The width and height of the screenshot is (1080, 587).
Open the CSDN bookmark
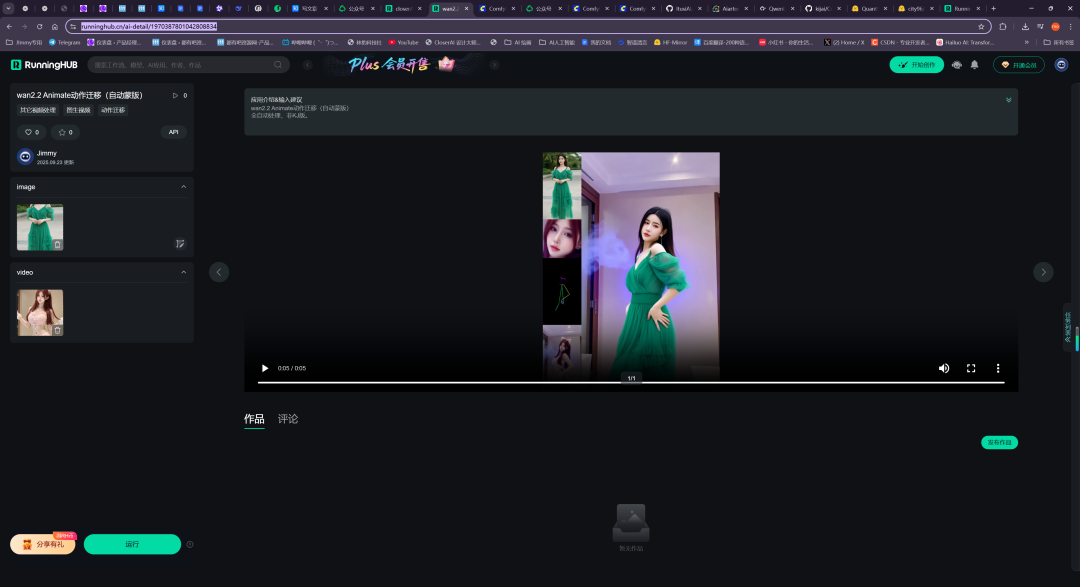[x=901, y=42]
